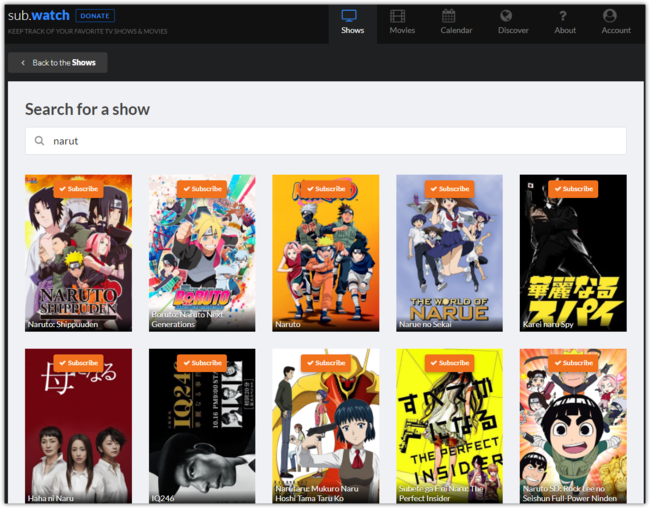Click the 'Karei naru Spy' title text
650x508 pixels.
[548, 324]
